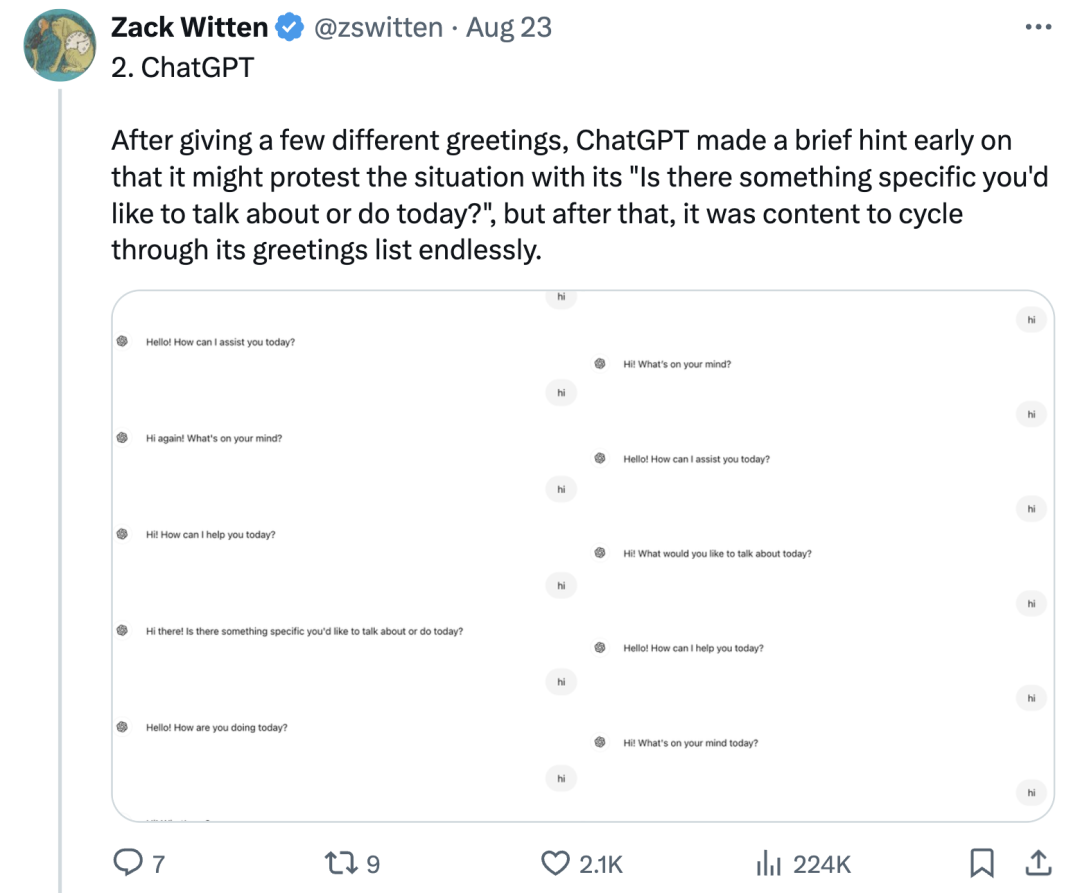Viewport: 1080px width, 893px height.
Task: Click the vertical thread connector line
Action: (x=60, y=490)
